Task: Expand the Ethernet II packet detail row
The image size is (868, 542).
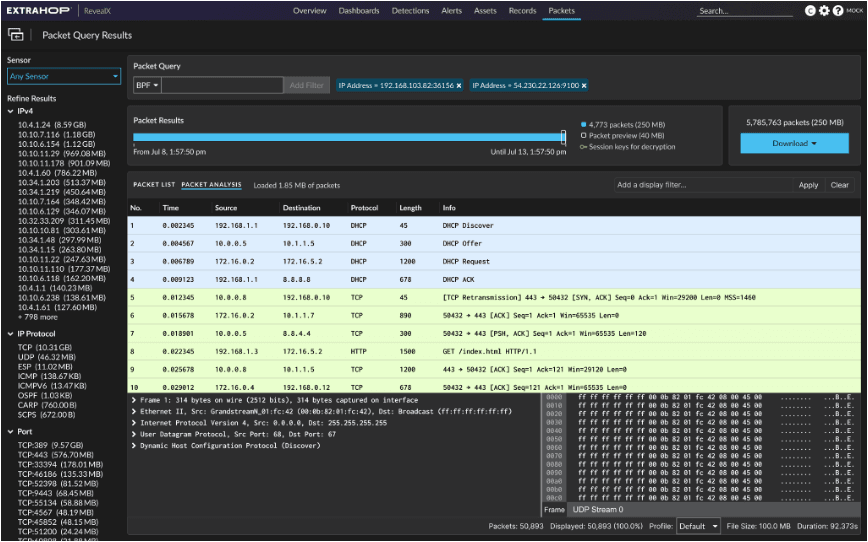Action: coord(135,410)
